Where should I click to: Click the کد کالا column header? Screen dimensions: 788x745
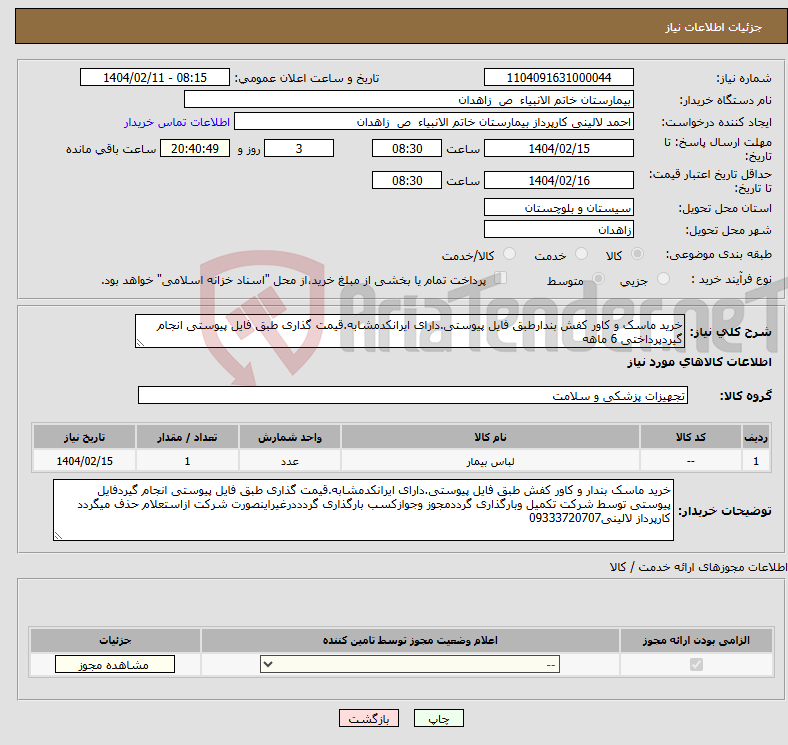[x=691, y=437]
